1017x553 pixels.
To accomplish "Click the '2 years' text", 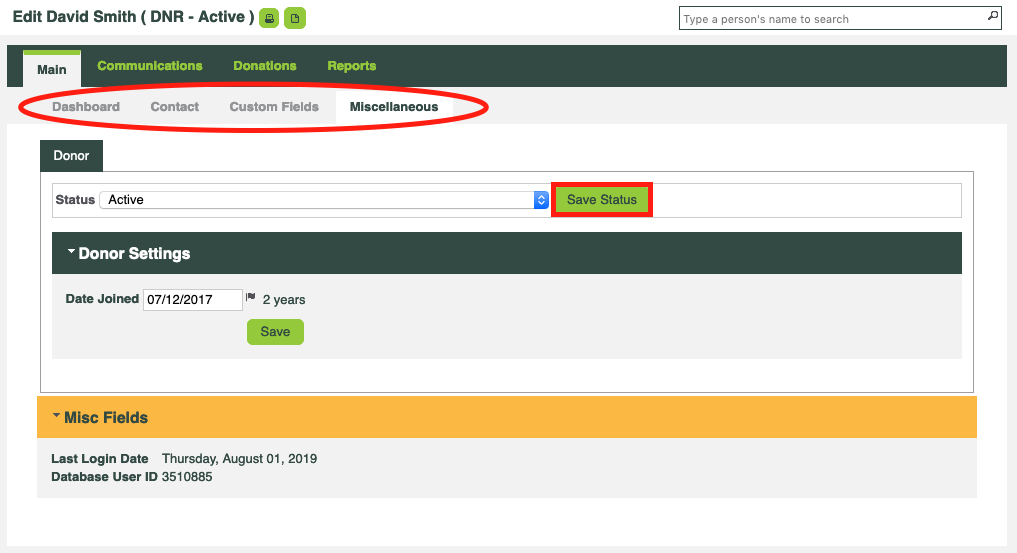I will pos(284,300).
